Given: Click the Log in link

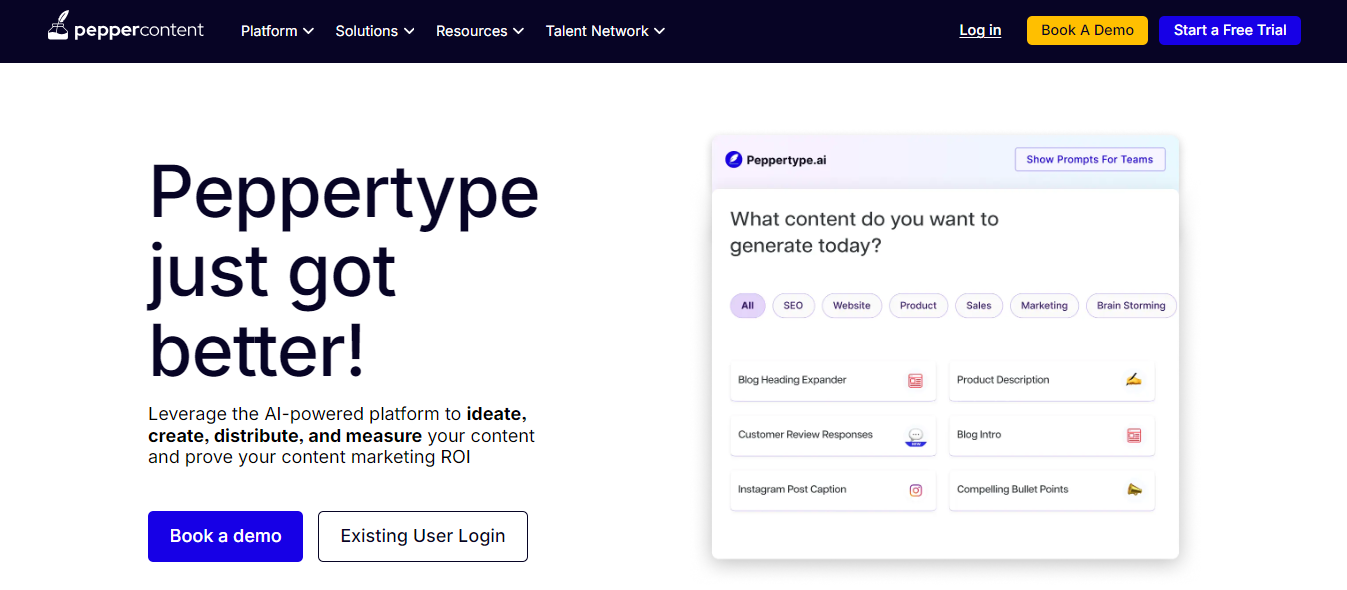Looking at the screenshot, I should (x=980, y=30).
